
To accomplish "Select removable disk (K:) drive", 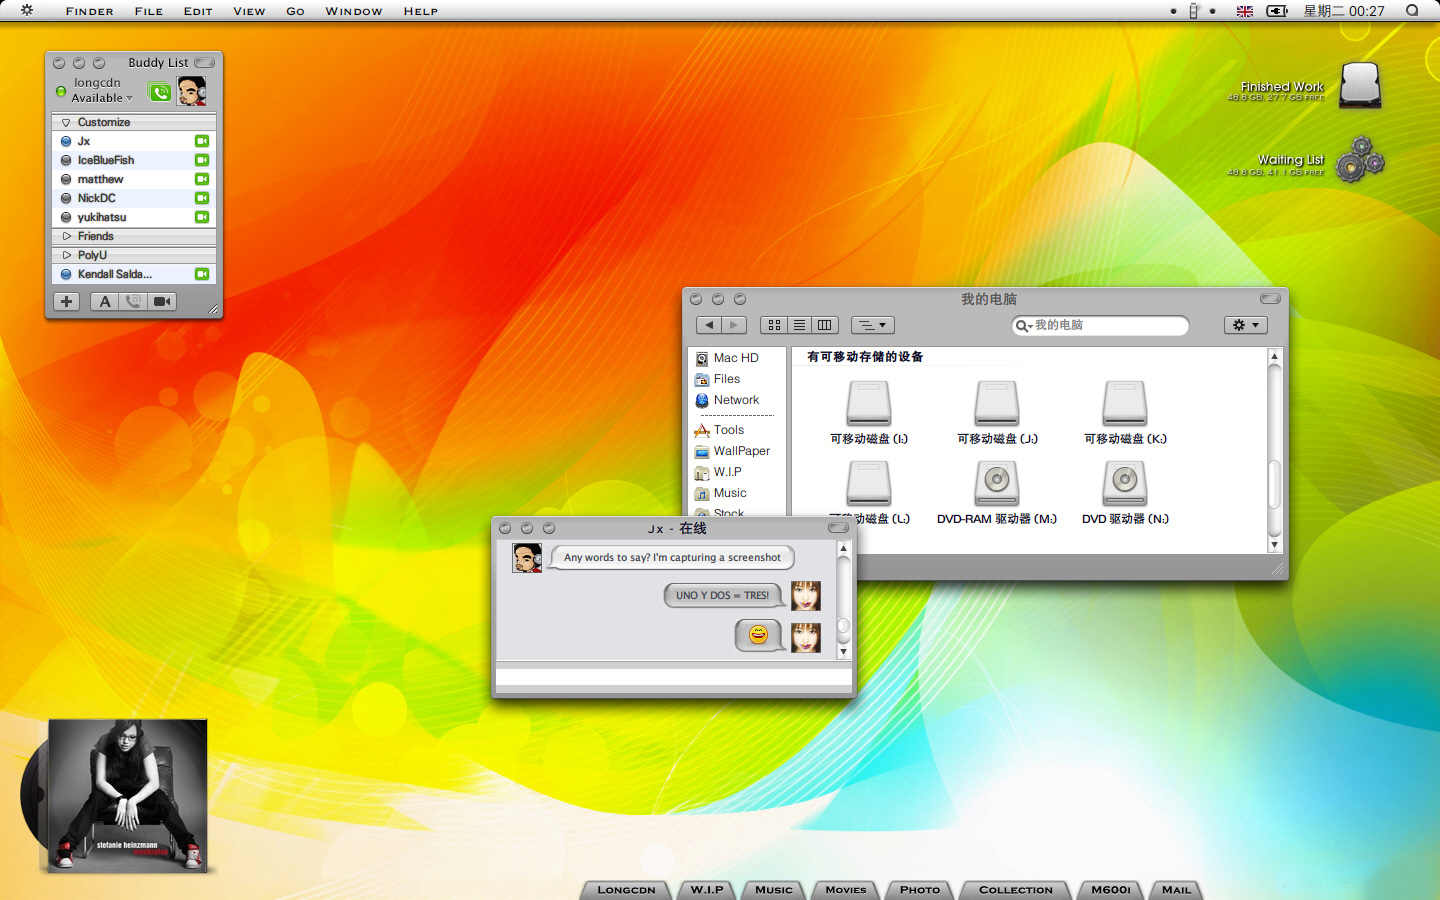I will (x=1125, y=412).
